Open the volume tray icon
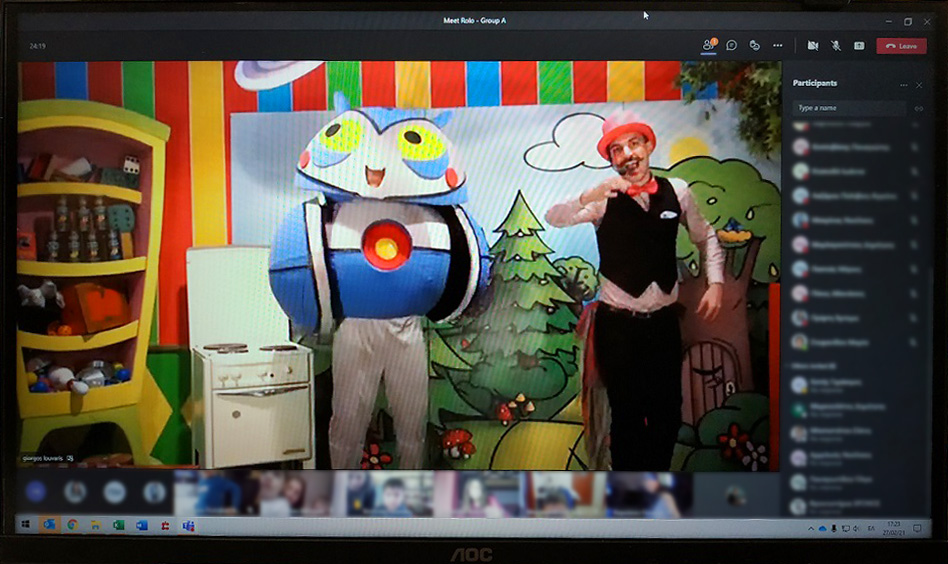 click(x=855, y=529)
